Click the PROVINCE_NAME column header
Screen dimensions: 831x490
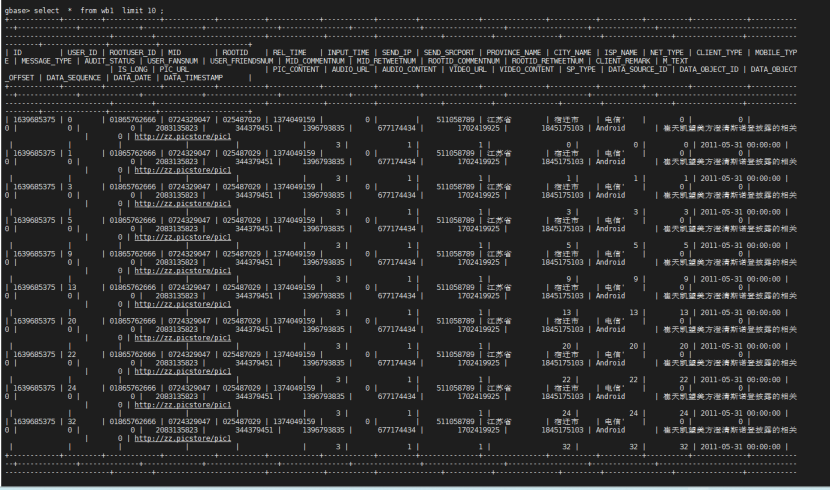coord(514,52)
